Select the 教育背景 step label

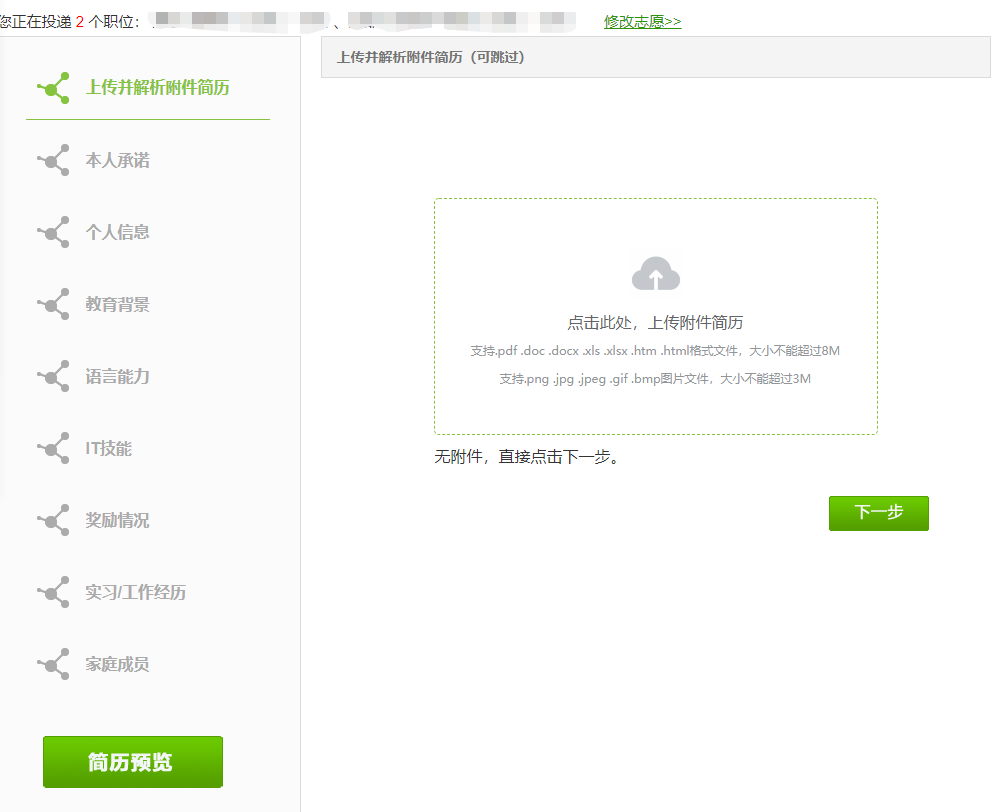pyautogui.click(x=118, y=304)
